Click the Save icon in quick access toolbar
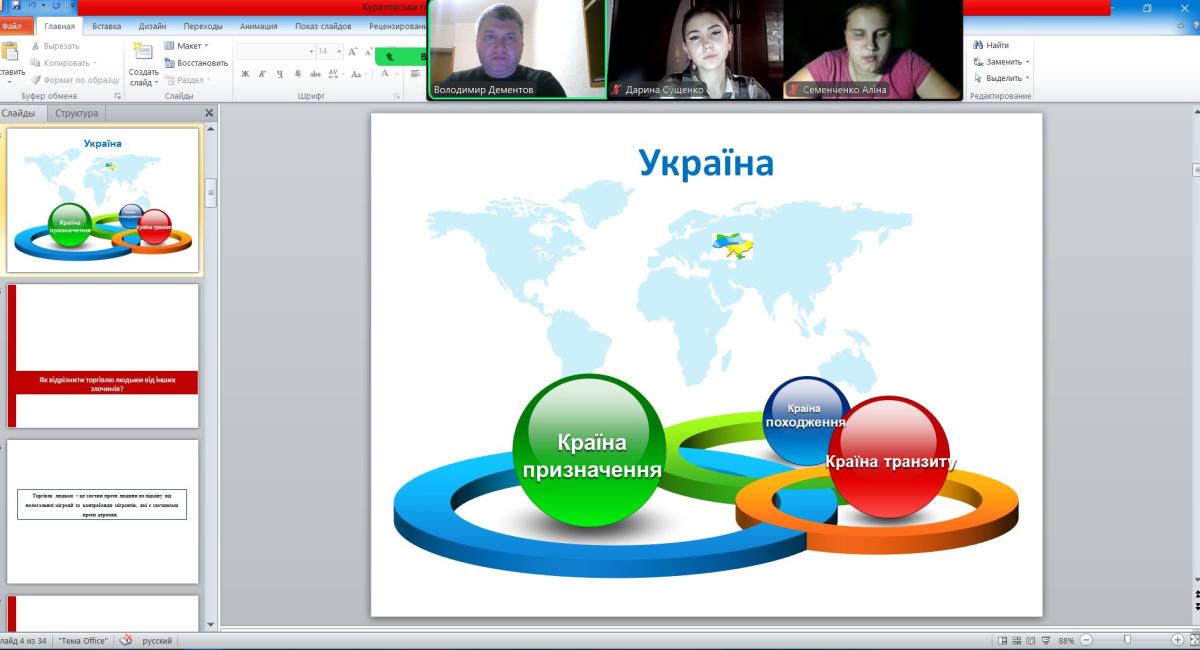The height and width of the screenshot is (650, 1200). (x=15, y=6)
